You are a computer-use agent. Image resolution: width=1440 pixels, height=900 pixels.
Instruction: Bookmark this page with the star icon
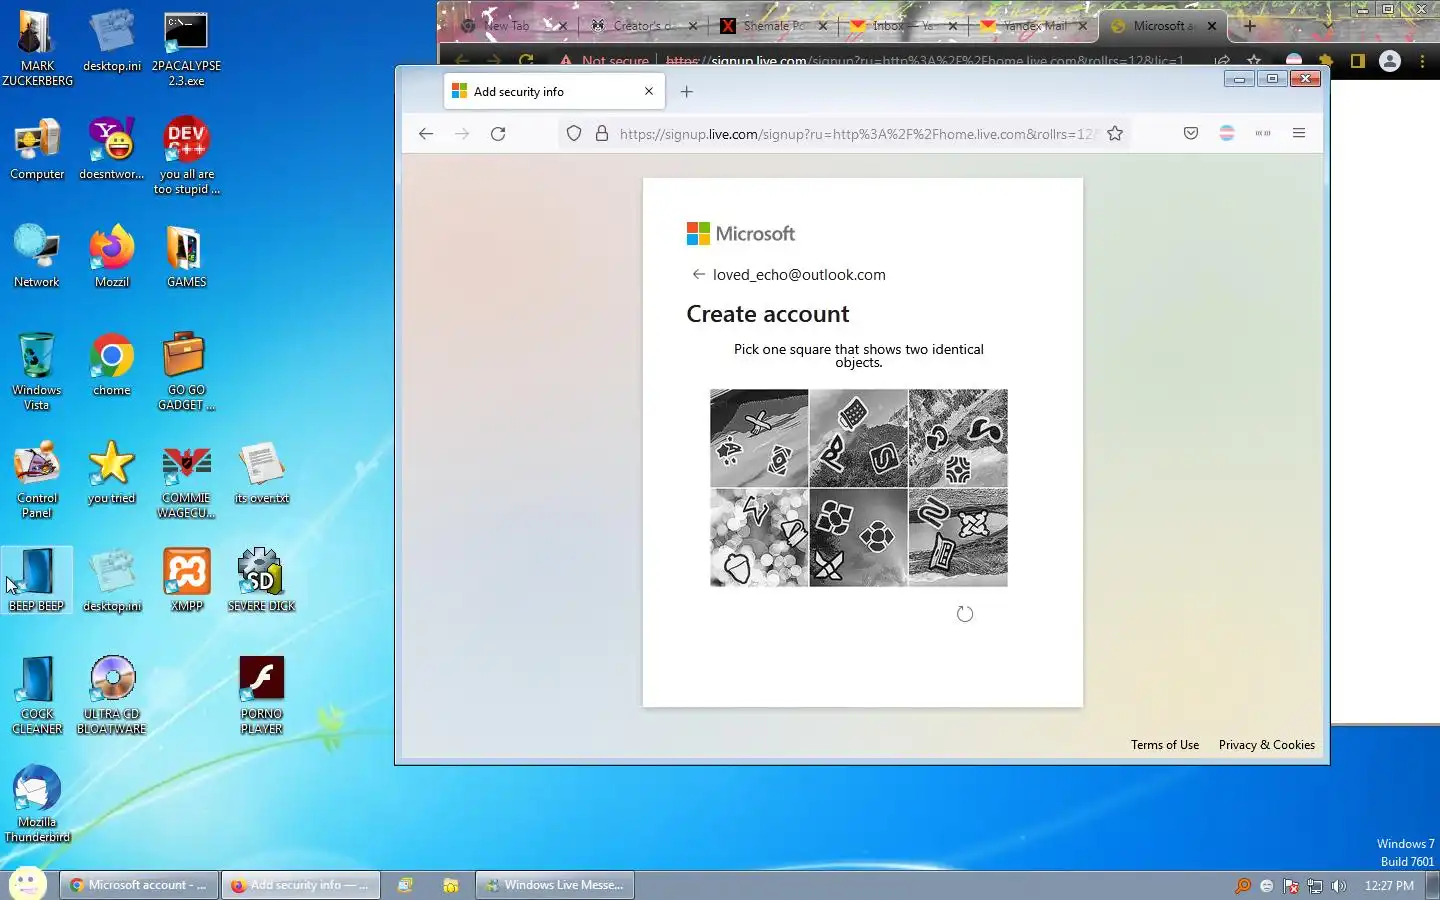[1115, 133]
